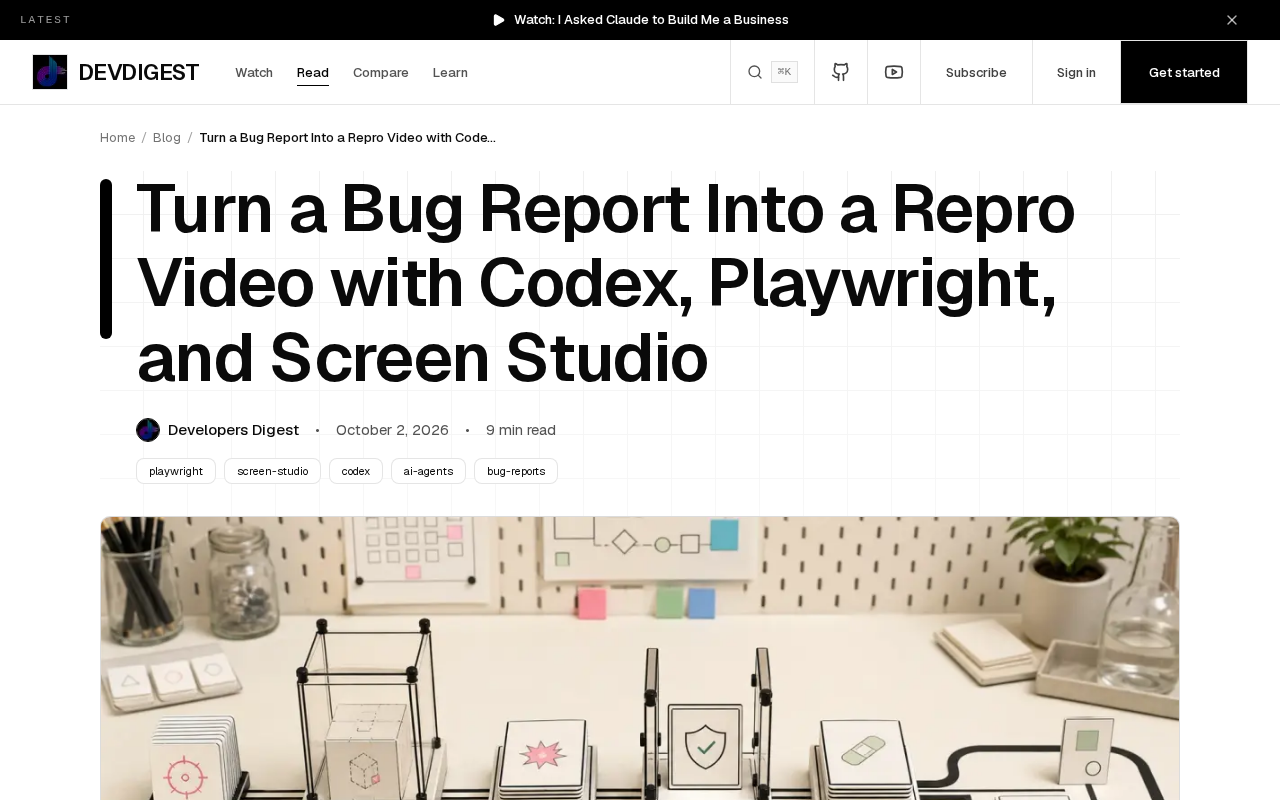
Task: Select the playwright tag
Action: [176, 471]
